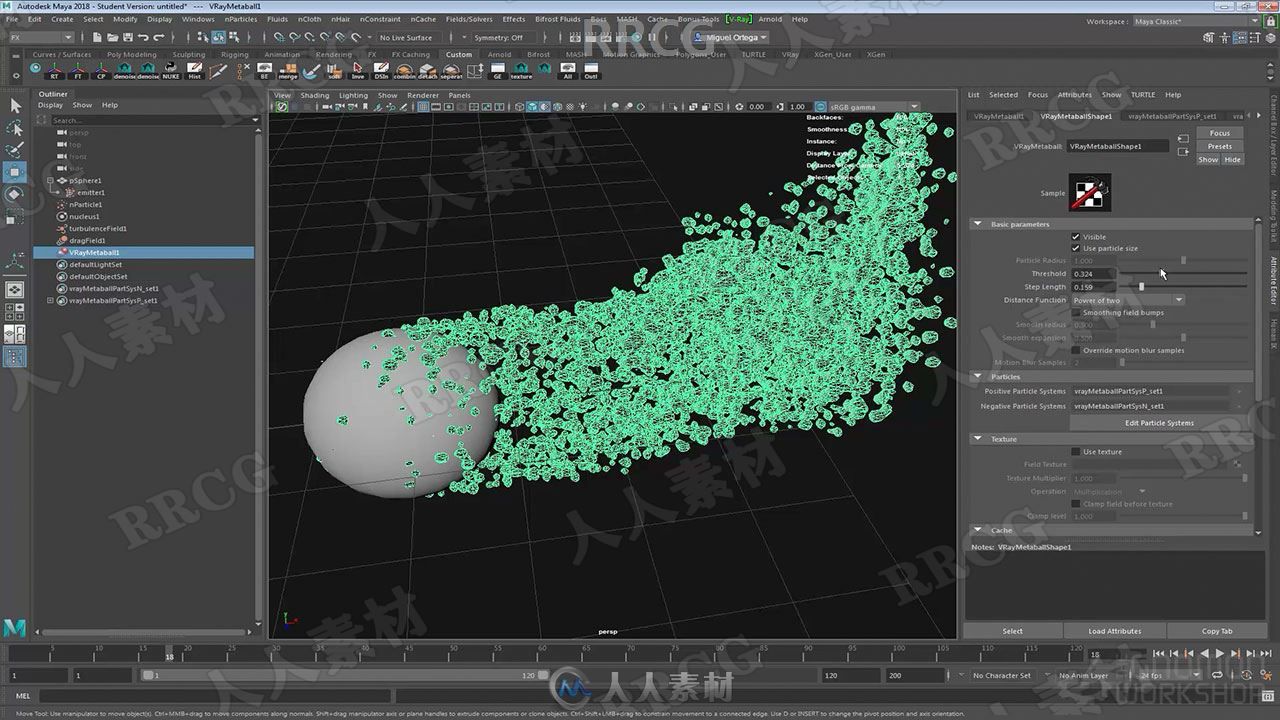Image resolution: width=1280 pixels, height=720 pixels.
Task: Click the Hist shelf icon
Action: [195, 71]
